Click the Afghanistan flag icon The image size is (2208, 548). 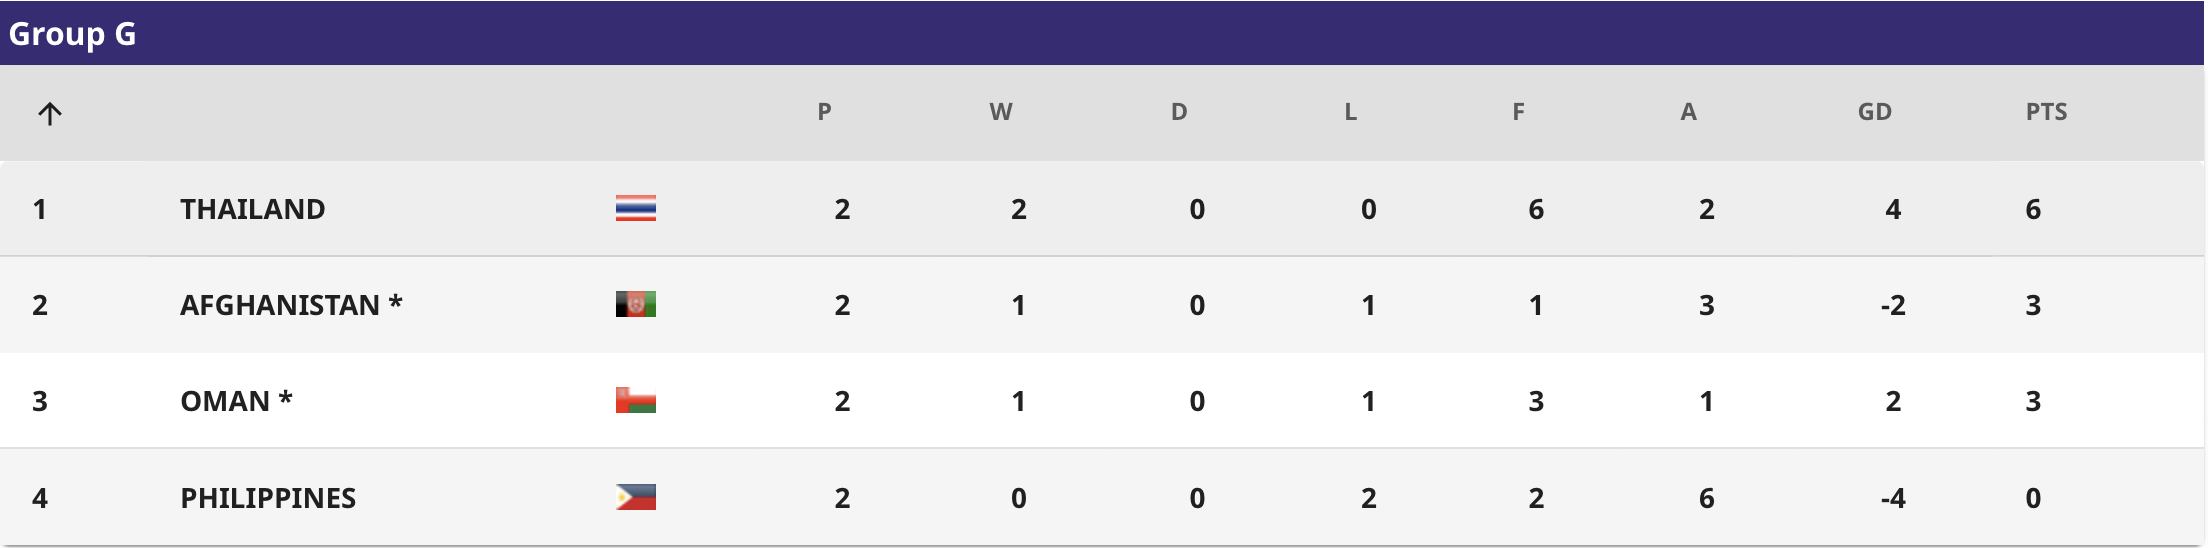[636, 304]
